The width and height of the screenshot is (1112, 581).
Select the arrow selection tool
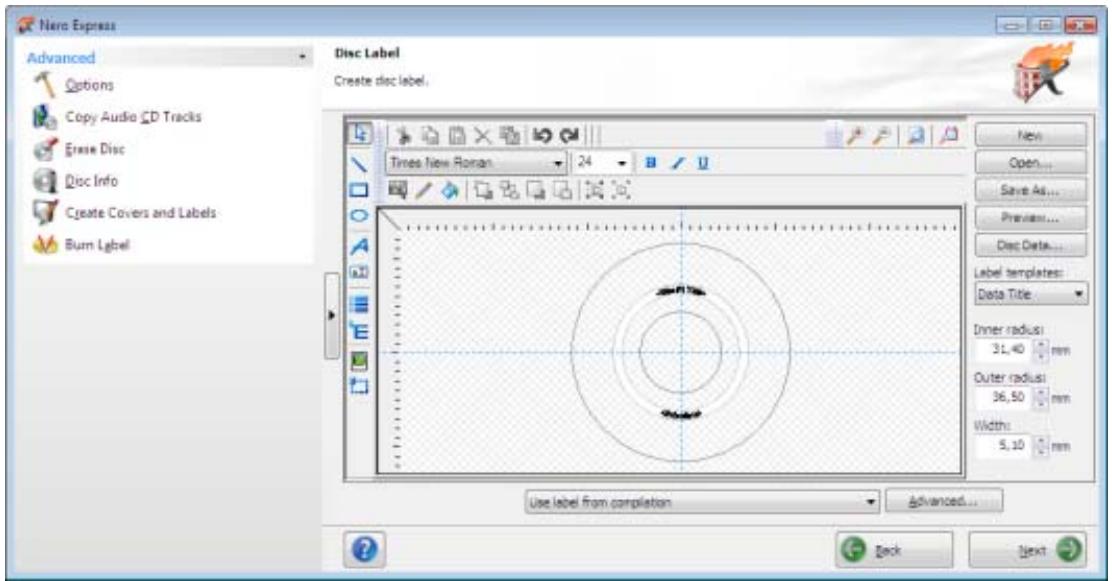click(360, 133)
